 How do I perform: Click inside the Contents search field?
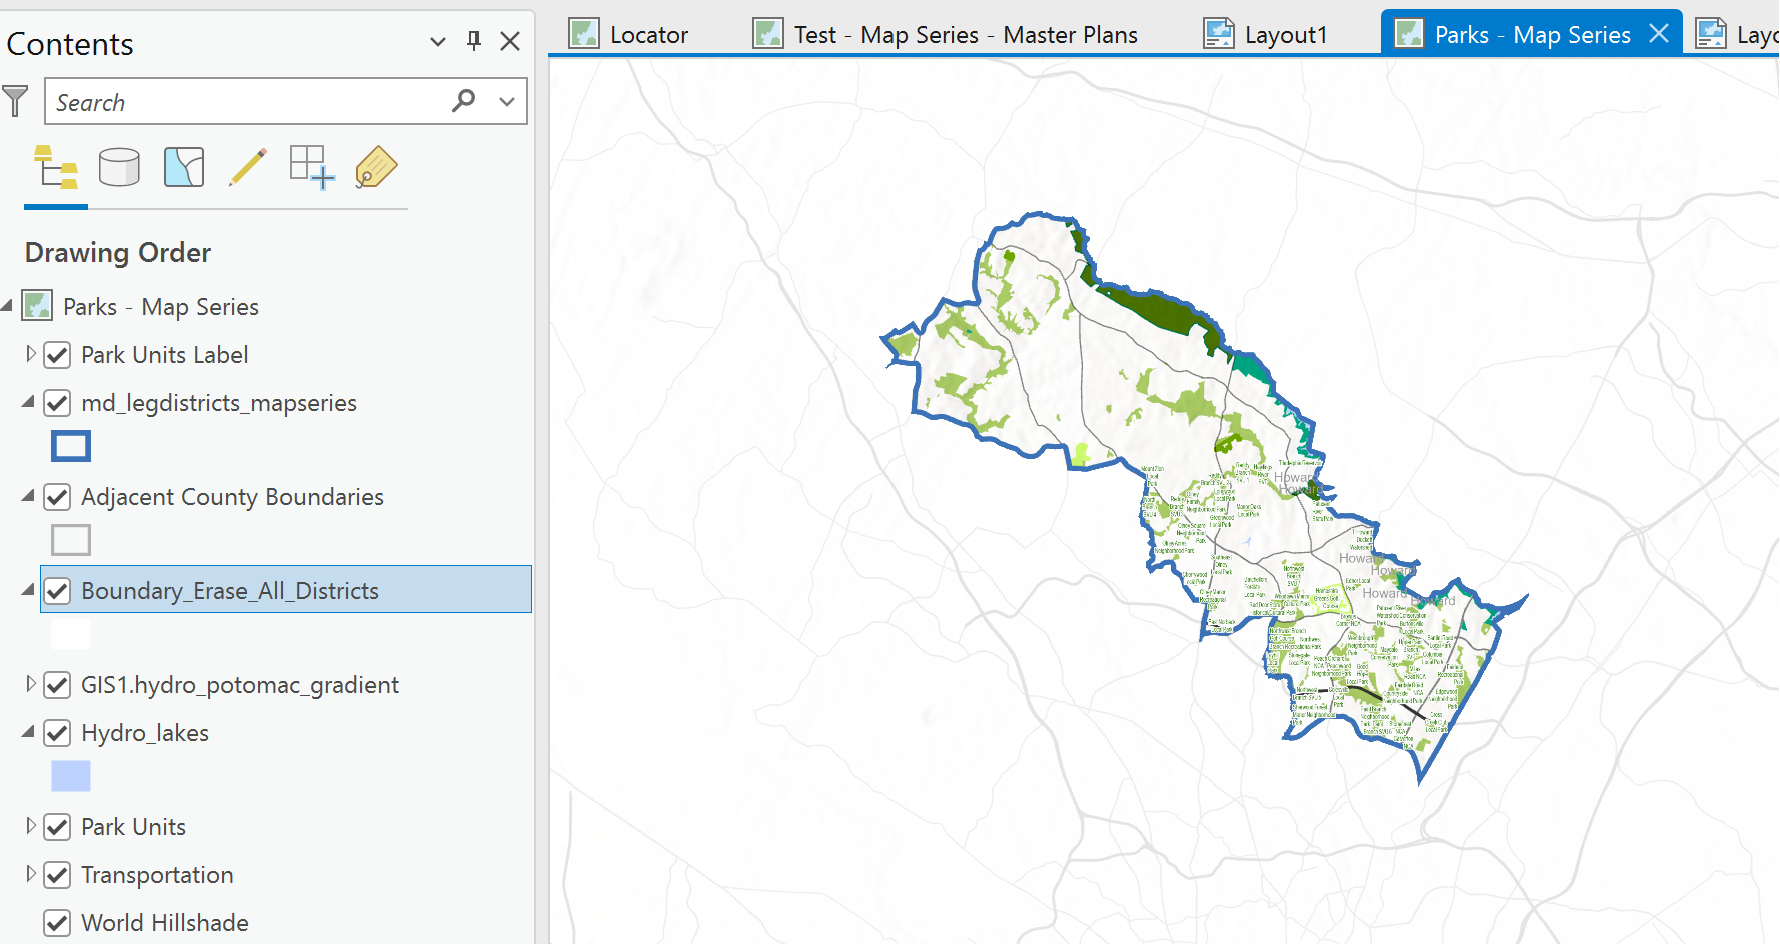tap(250, 100)
